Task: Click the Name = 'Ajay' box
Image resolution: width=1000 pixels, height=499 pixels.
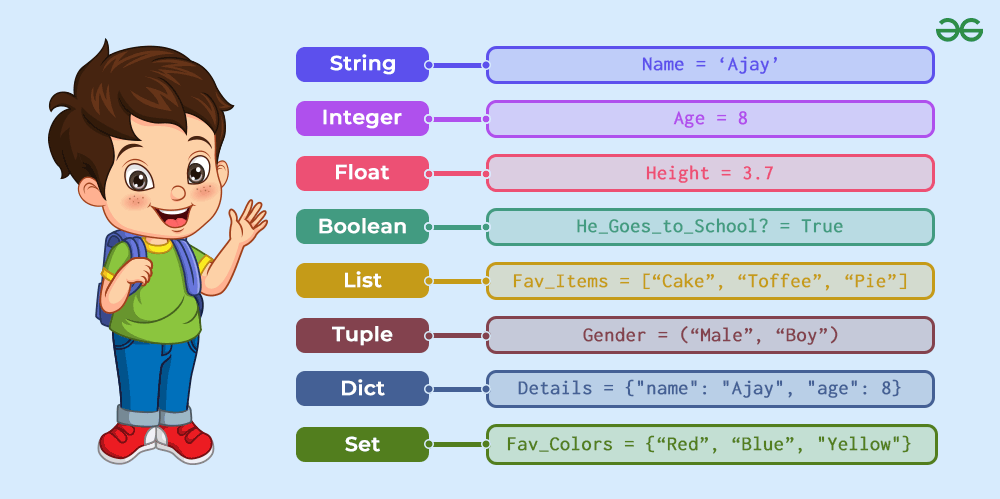Action: pyautogui.click(x=710, y=64)
